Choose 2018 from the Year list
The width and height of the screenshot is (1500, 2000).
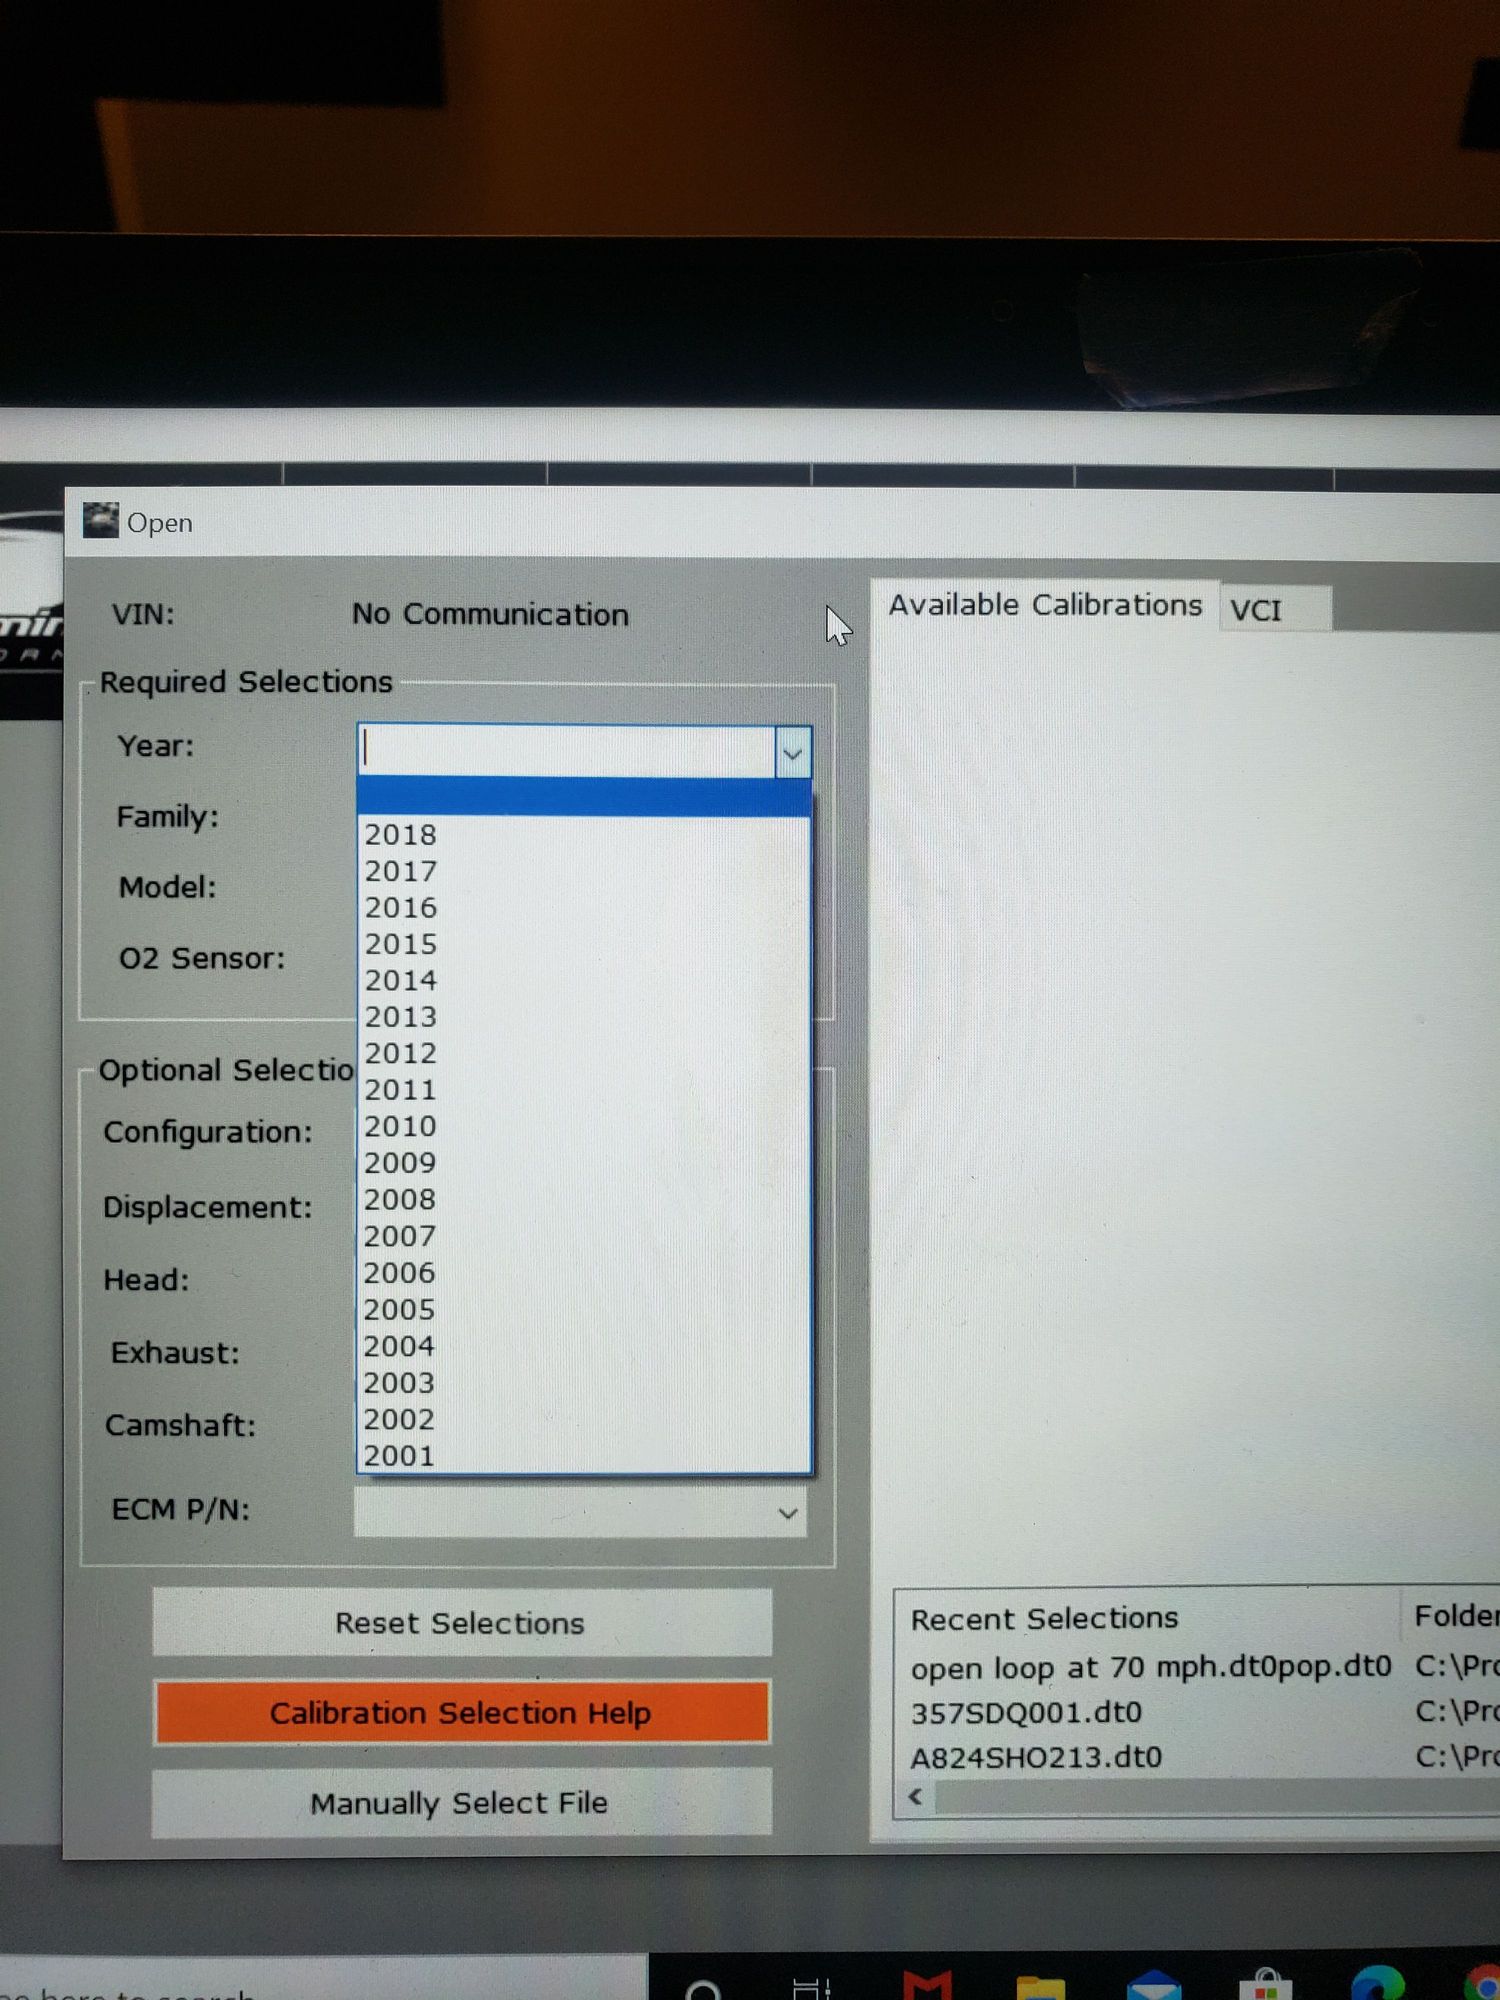tap(400, 834)
